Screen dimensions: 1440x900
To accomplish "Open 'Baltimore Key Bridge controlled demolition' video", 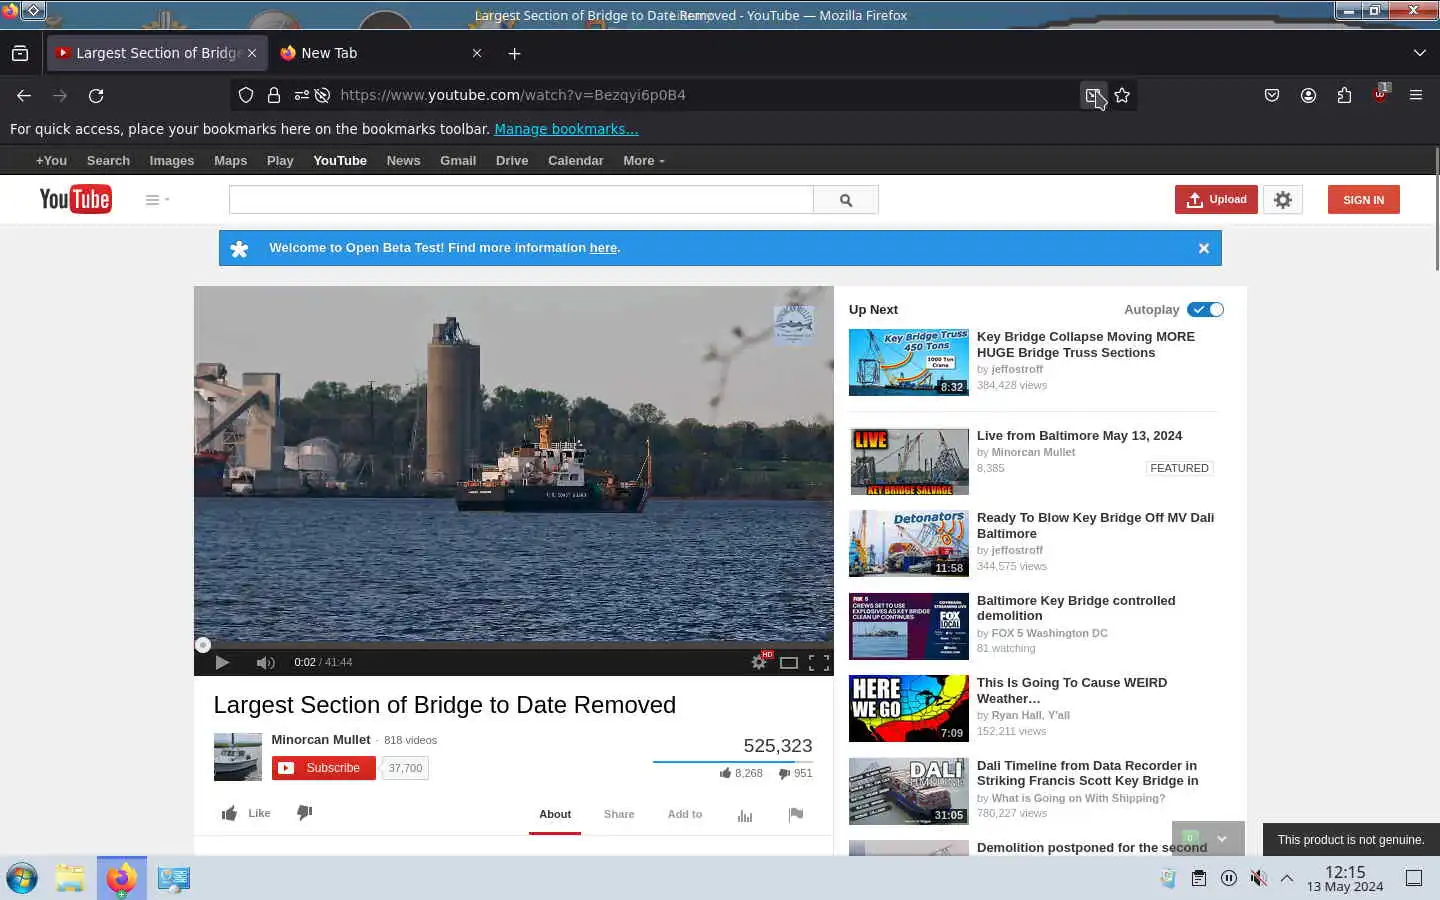I will tap(1076, 608).
